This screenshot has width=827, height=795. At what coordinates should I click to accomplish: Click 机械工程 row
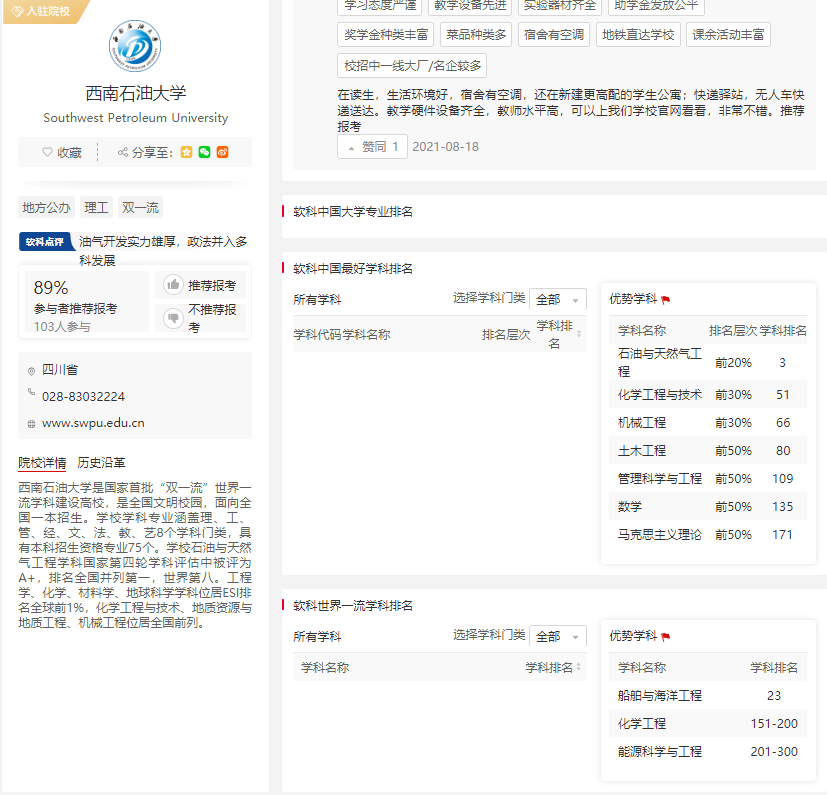point(708,422)
